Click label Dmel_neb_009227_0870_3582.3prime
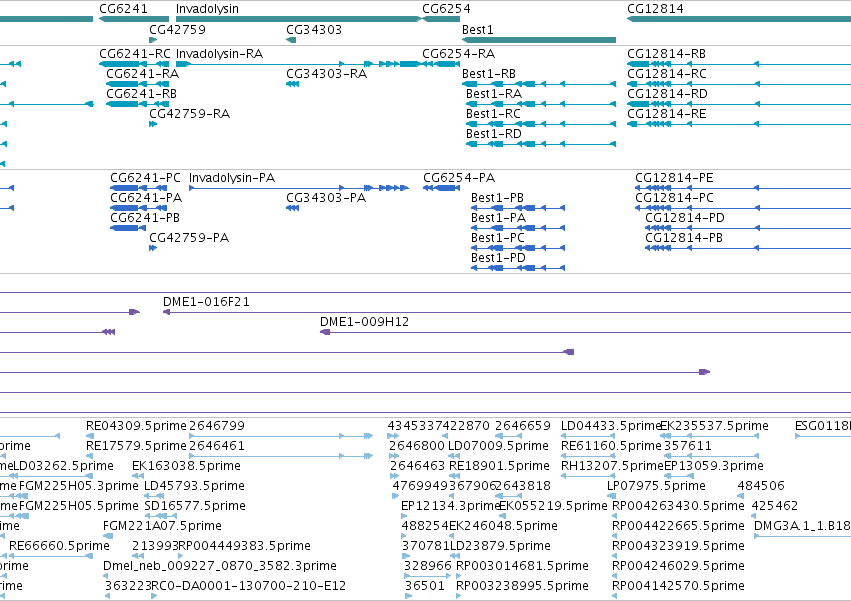Image resolution: width=851 pixels, height=601 pixels. 220,566
